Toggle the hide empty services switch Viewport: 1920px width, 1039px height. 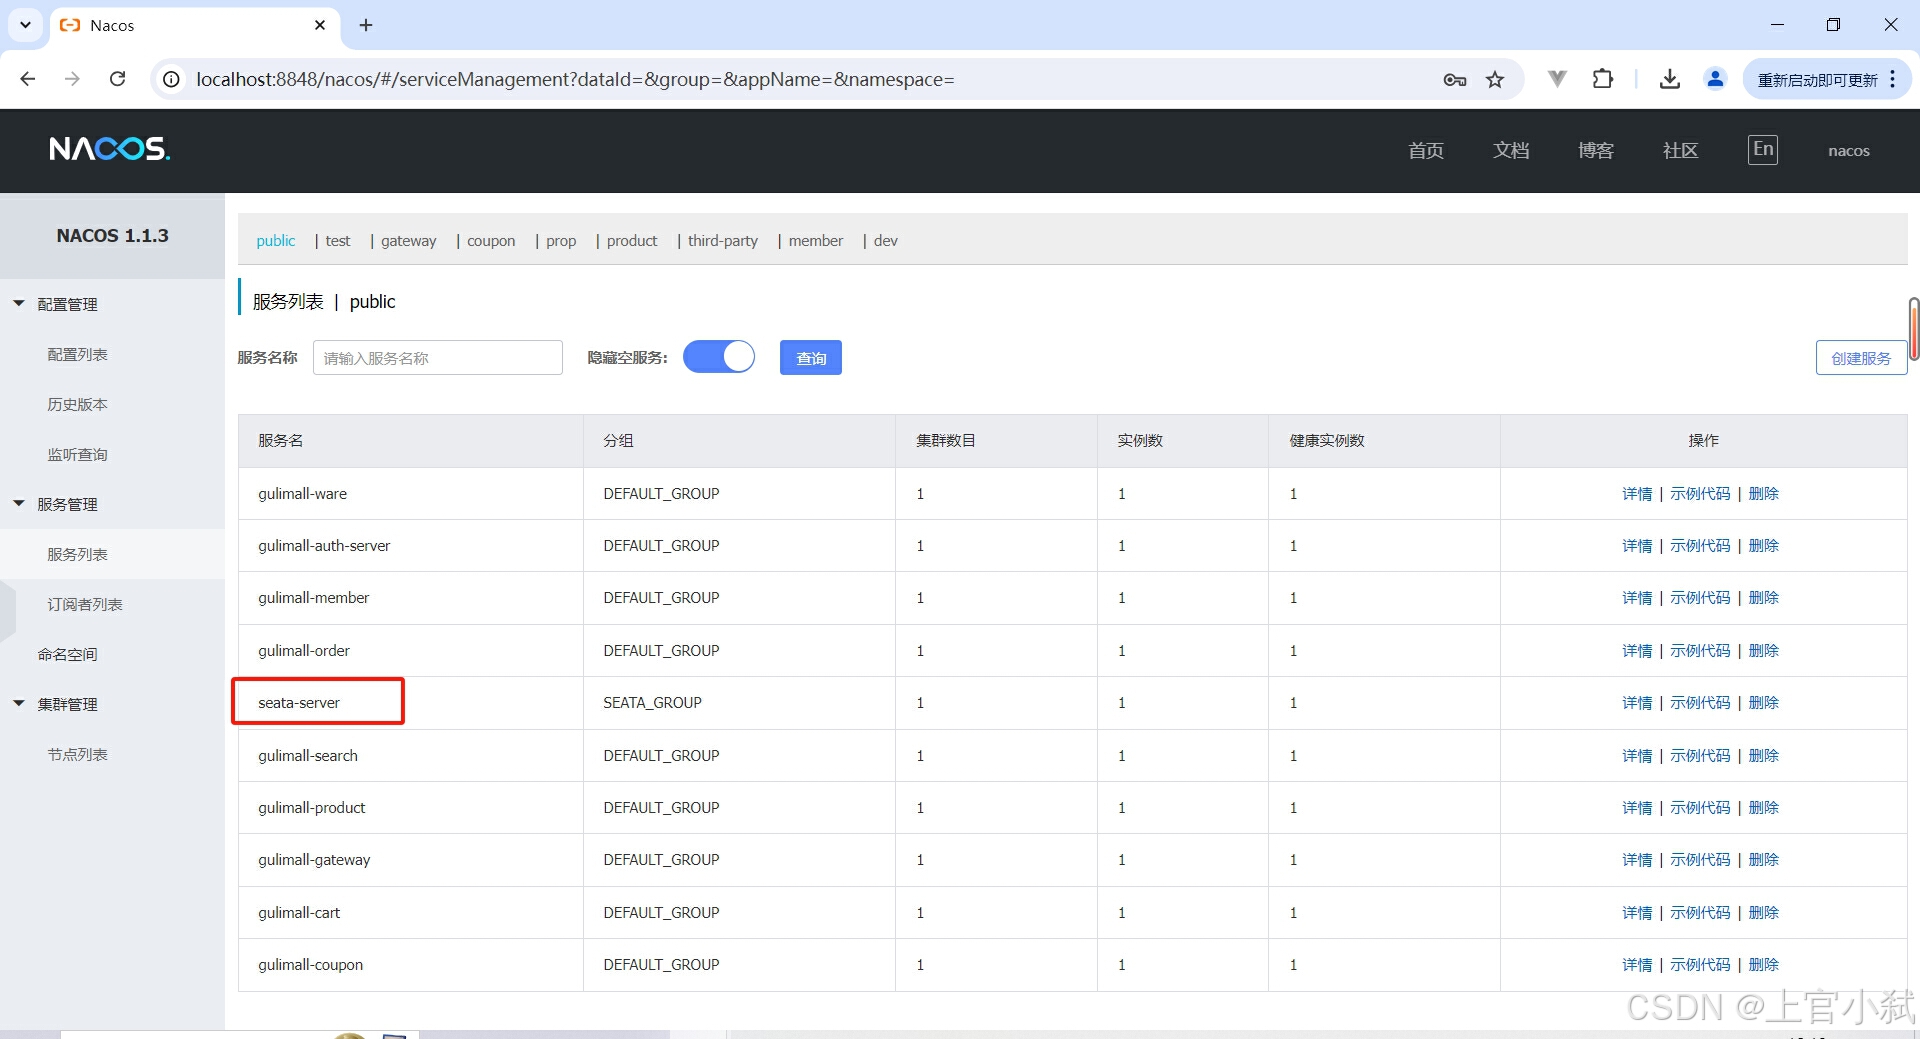[x=719, y=357]
